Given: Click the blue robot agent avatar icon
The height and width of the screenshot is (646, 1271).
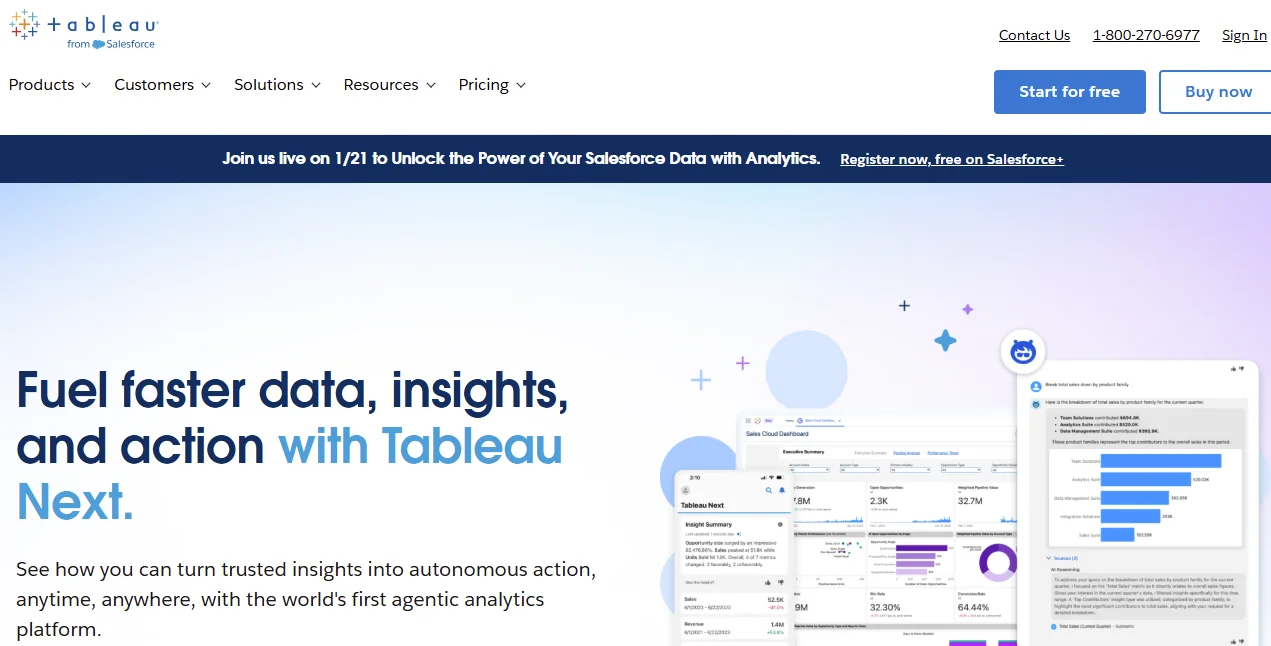Looking at the screenshot, I should tap(1022, 351).
